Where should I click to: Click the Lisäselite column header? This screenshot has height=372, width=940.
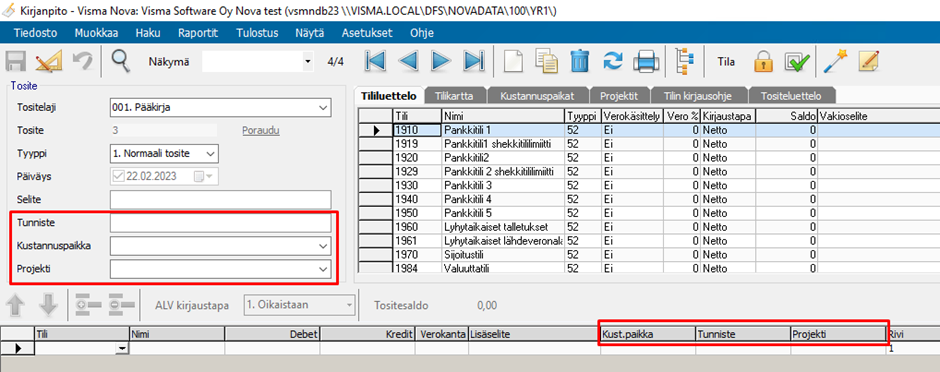(x=534, y=334)
